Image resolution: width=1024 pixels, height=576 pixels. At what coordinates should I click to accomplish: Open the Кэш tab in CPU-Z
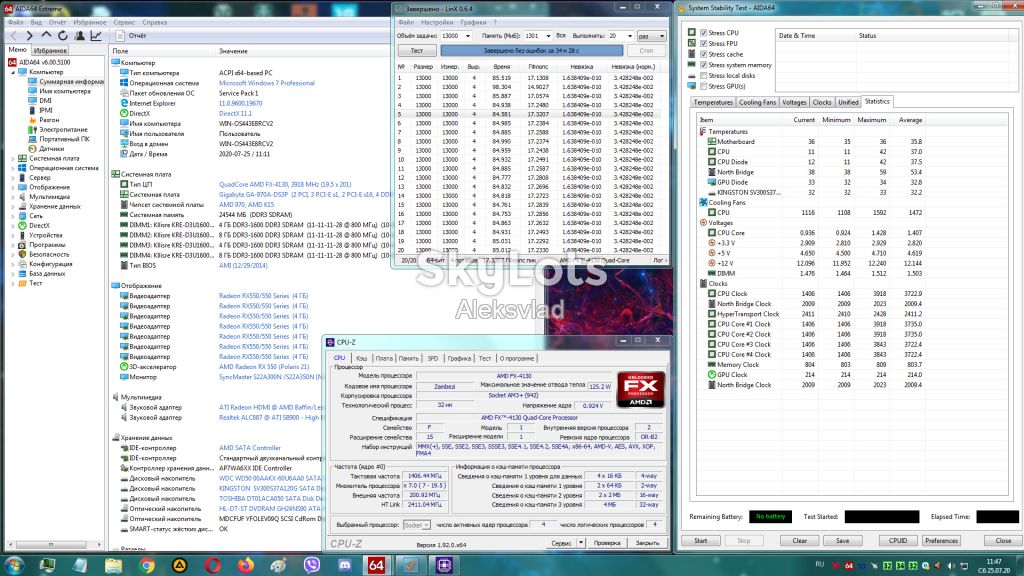[x=361, y=359]
